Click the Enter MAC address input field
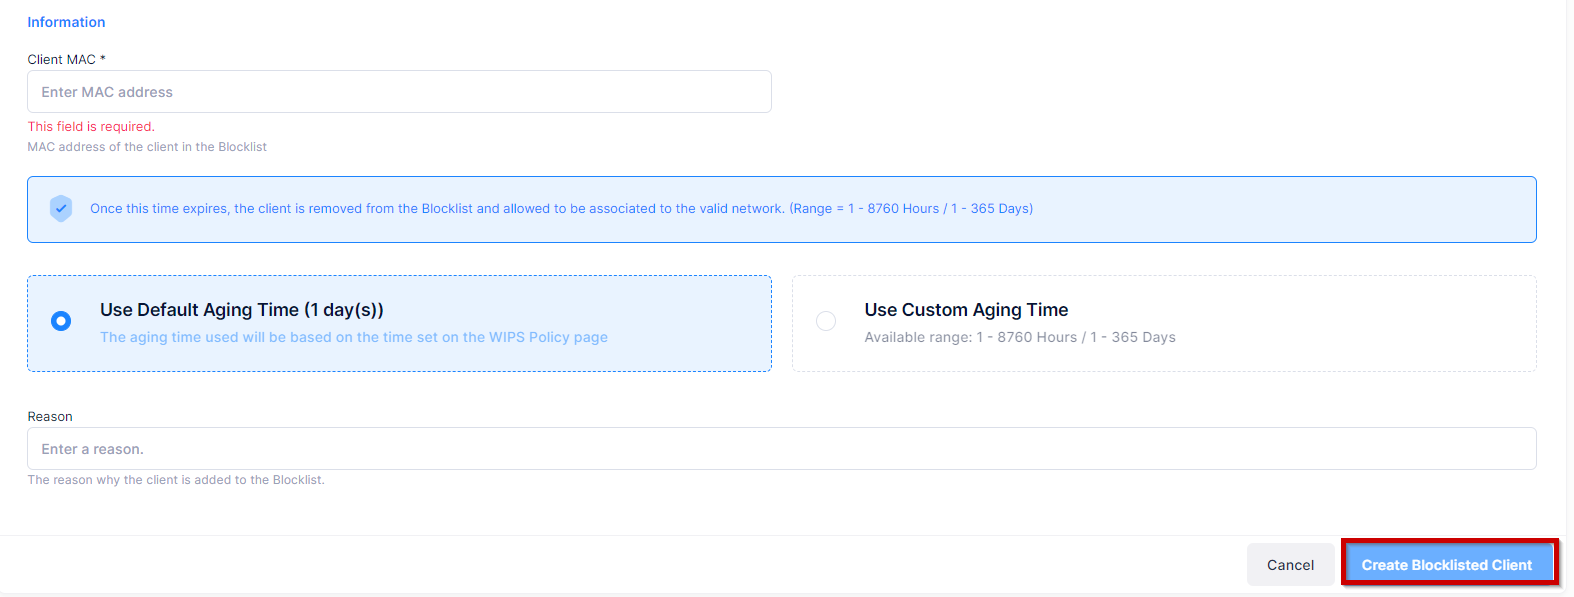The width and height of the screenshot is (1574, 597). (399, 92)
